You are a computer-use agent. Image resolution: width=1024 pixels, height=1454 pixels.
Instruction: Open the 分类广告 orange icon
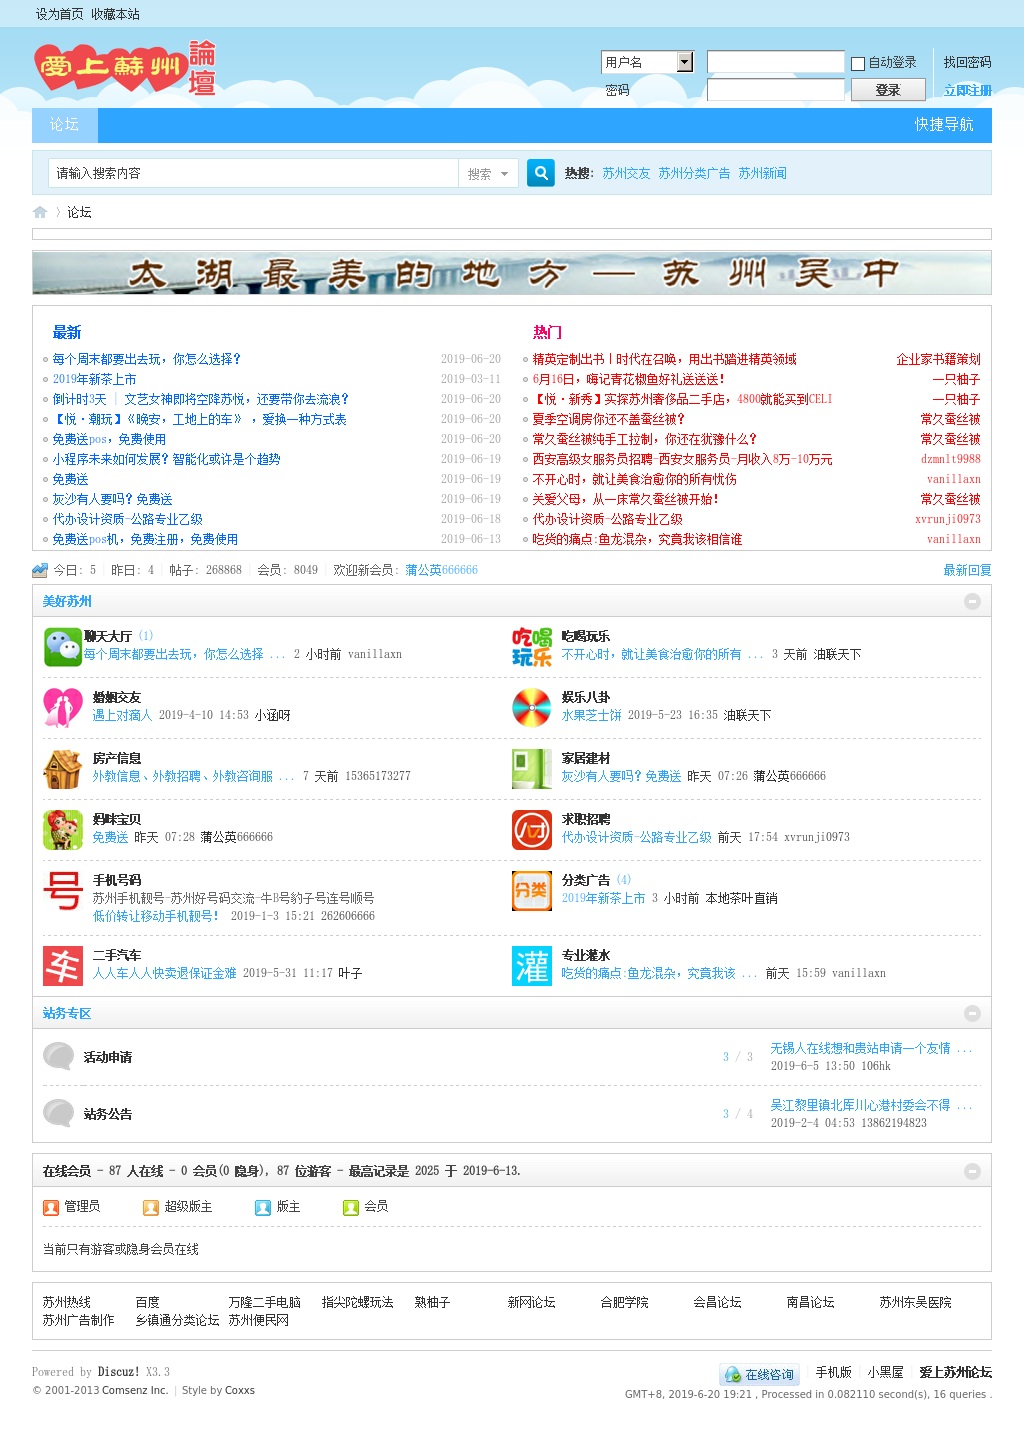click(x=531, y=891)
